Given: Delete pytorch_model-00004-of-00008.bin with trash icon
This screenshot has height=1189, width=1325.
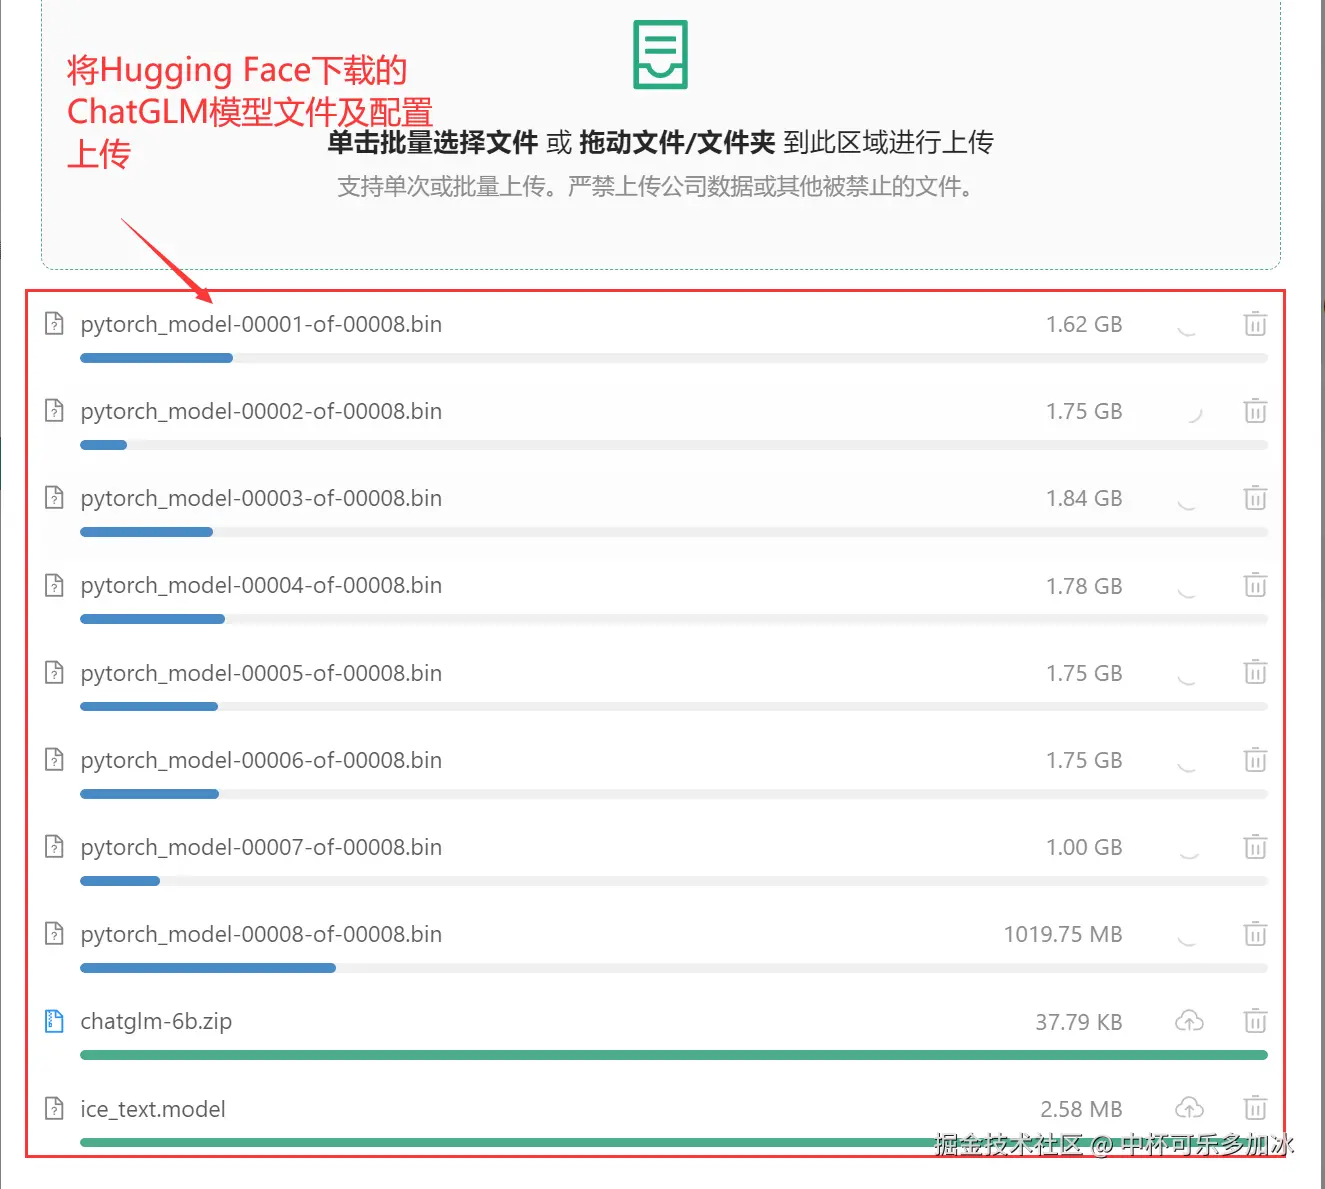Looking at the screenshot, I should click(x=1255, y=585).
